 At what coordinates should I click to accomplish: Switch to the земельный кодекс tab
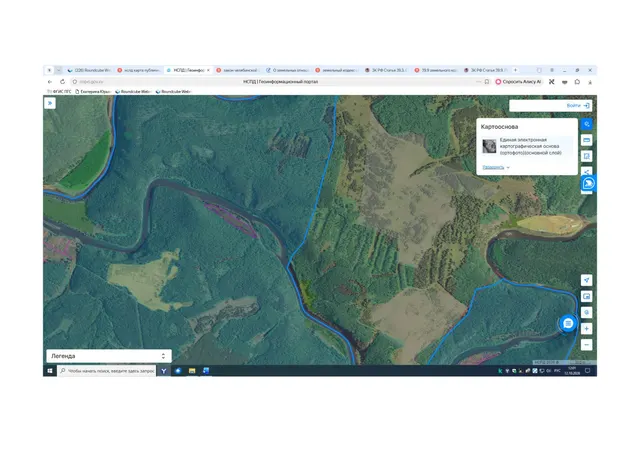337,70
